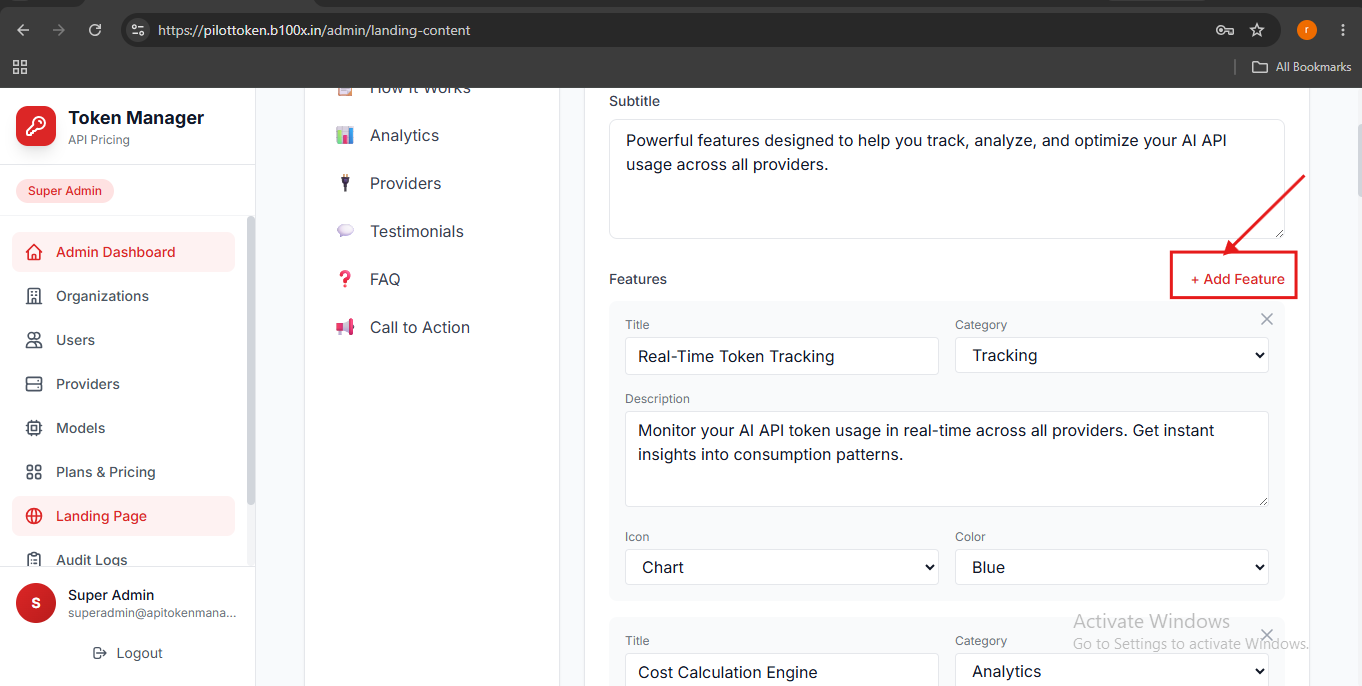Screen dimensions: 1362x686
Task: Click the Token Manager key logo
Action: [36, 126]
